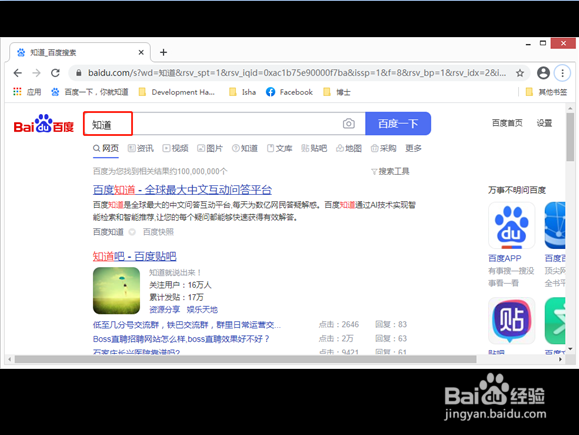The width and height of the screenshot is (579, 435).
Task: Switch to 视频 tab
Action: 175,148
